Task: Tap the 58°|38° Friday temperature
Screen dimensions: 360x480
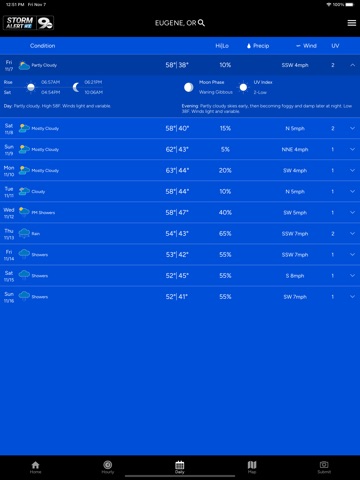Action: [x=177, y=65]
